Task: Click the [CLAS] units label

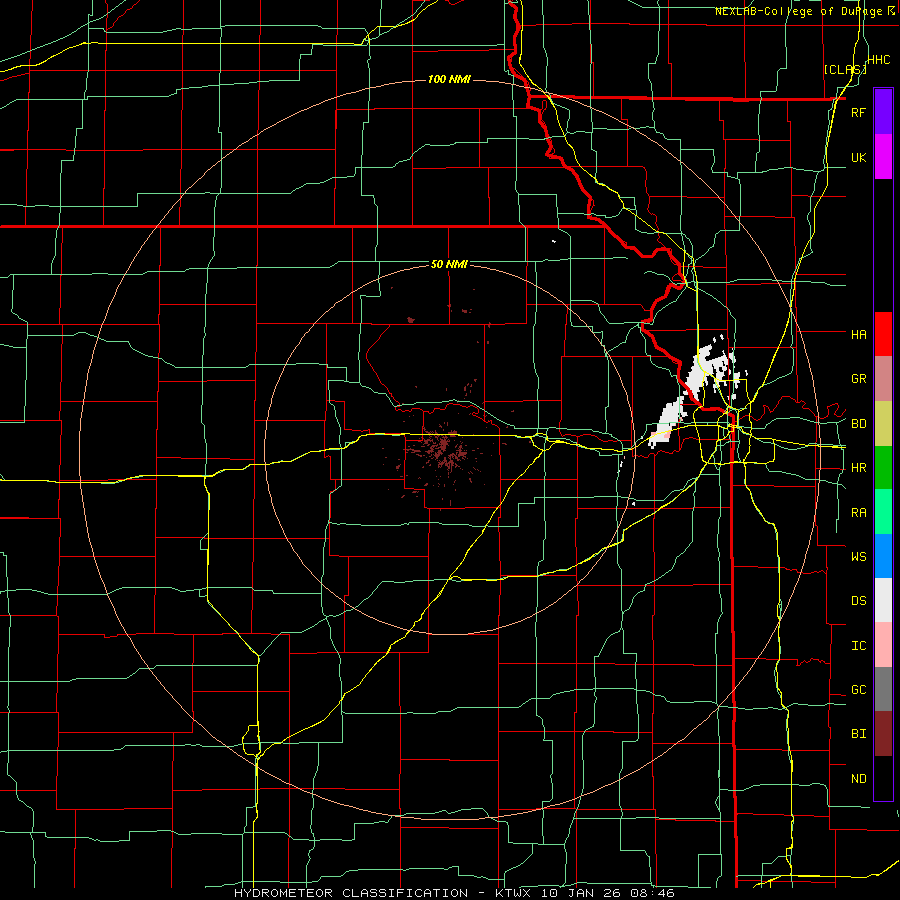Action: tap(844, 69)
